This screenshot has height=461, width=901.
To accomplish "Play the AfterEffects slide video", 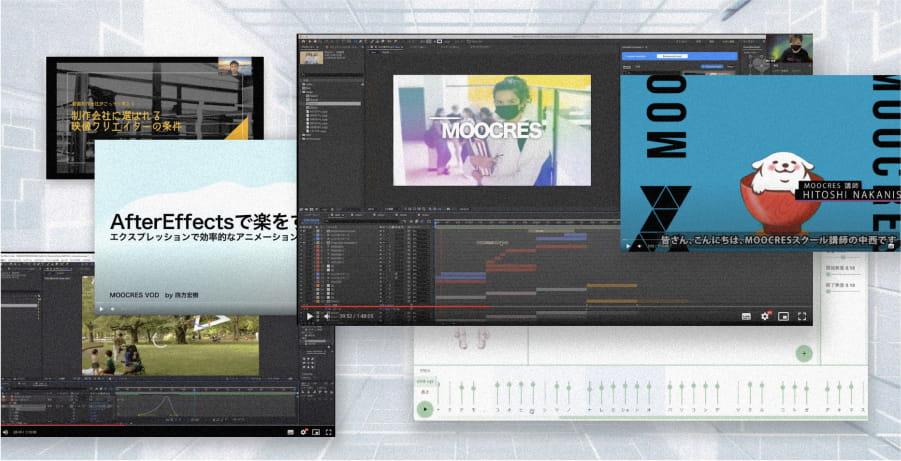I will 102,309.
